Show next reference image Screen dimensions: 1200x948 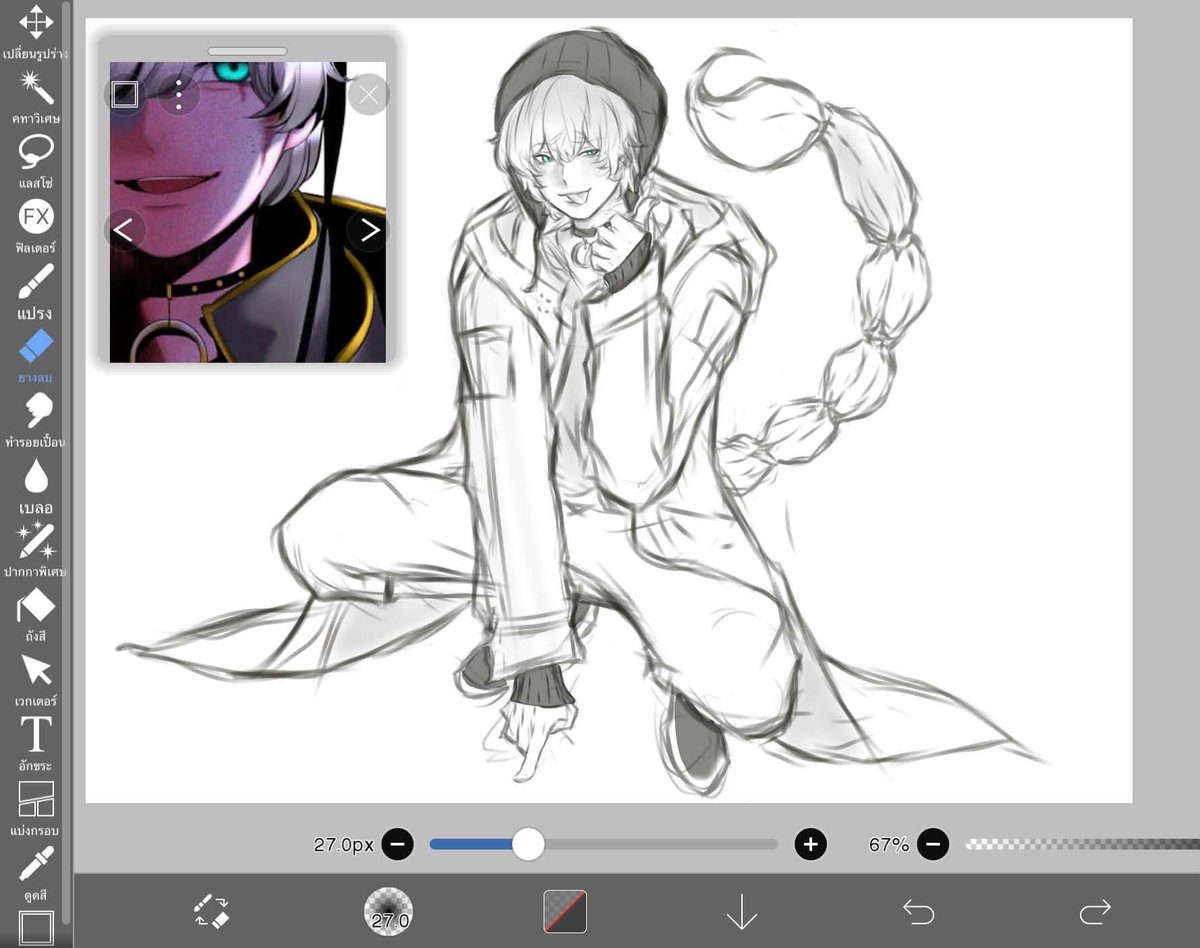click(369, 231)
